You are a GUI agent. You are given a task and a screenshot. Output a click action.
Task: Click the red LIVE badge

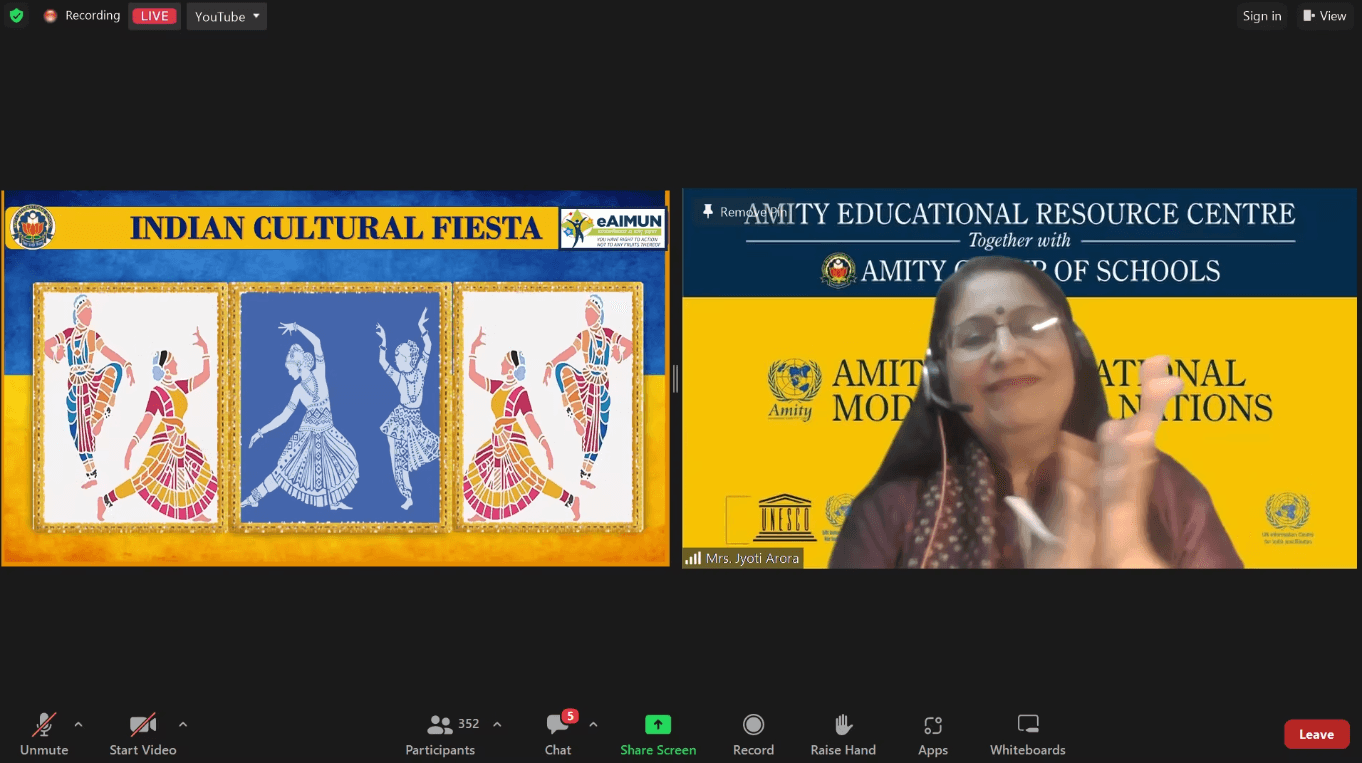[x=154, y=16]
